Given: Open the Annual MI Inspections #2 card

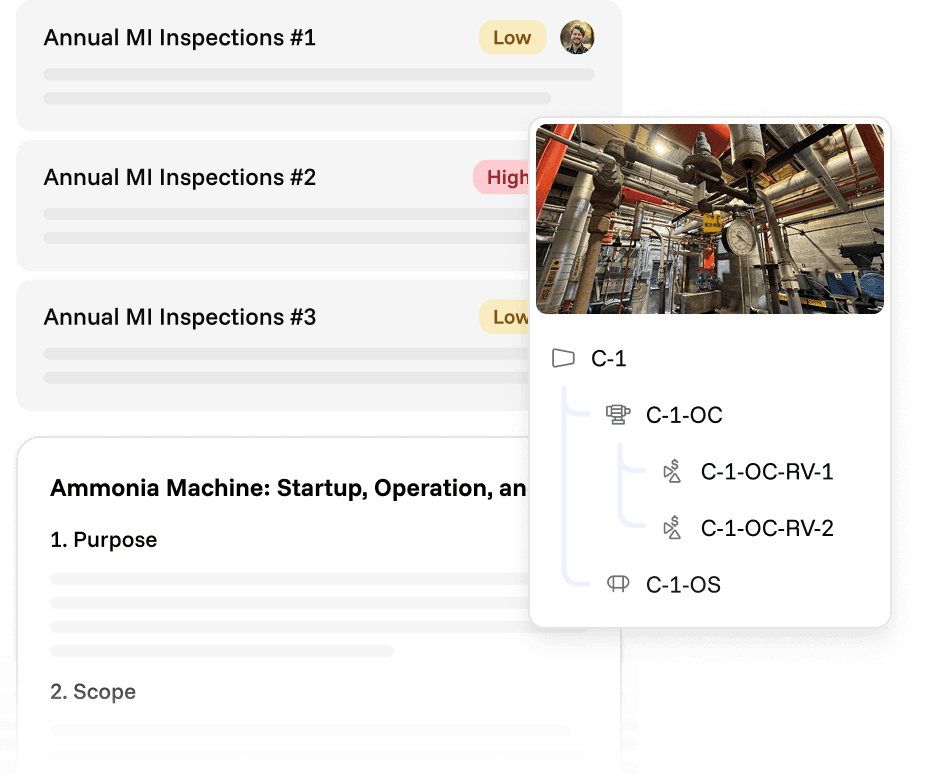Looking at the screenshot, I should 273,205.
